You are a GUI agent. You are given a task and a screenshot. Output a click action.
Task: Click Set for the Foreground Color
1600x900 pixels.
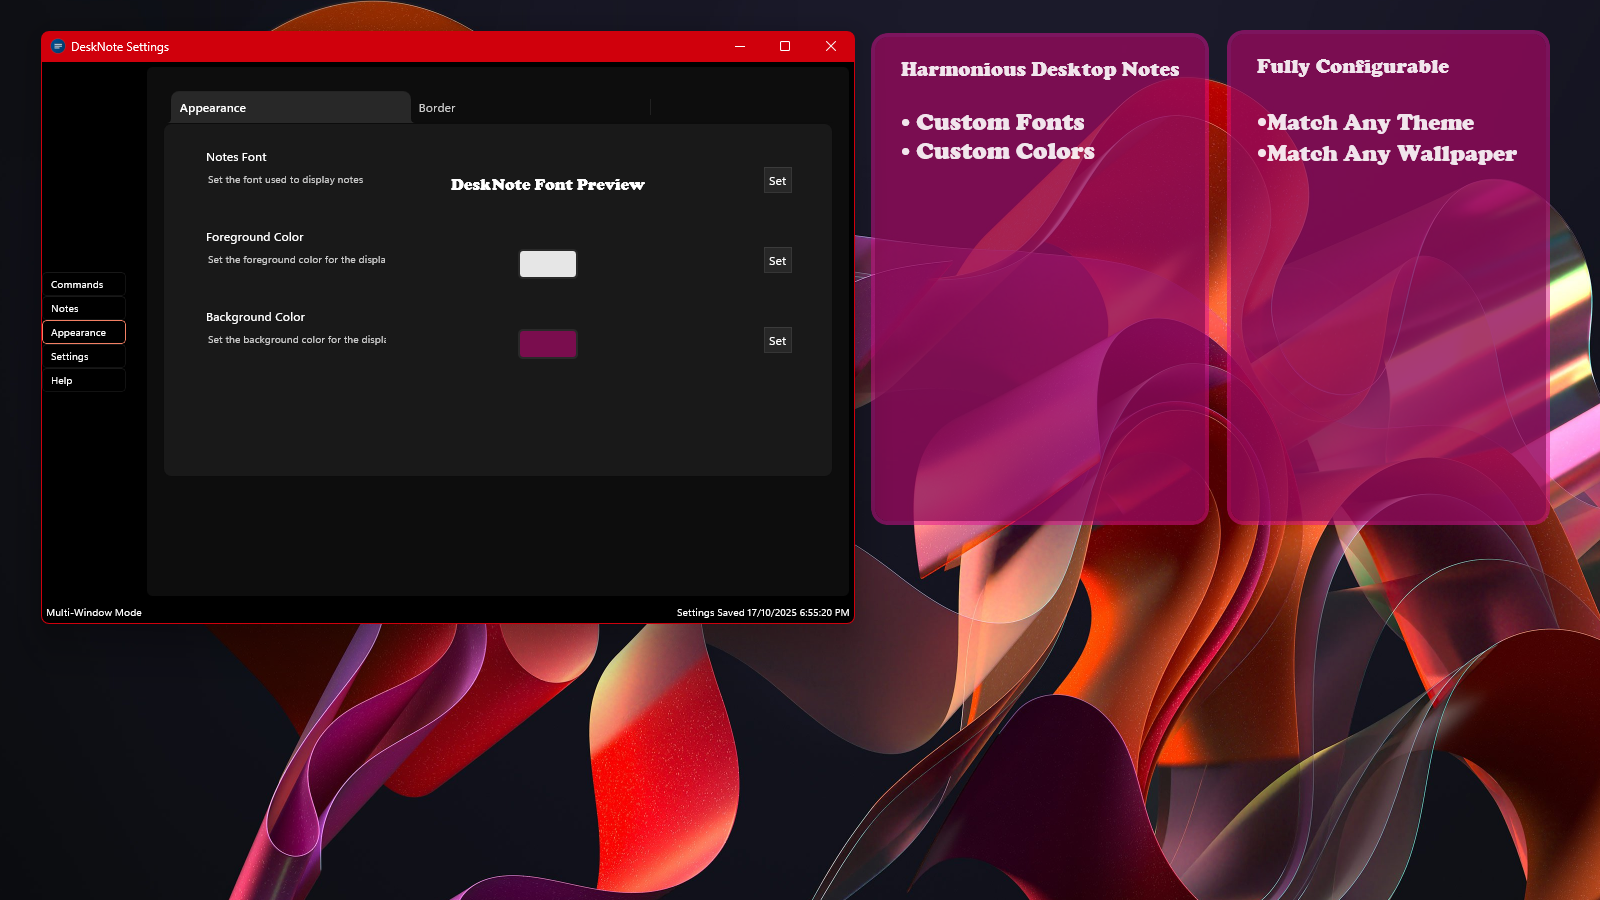777,260
